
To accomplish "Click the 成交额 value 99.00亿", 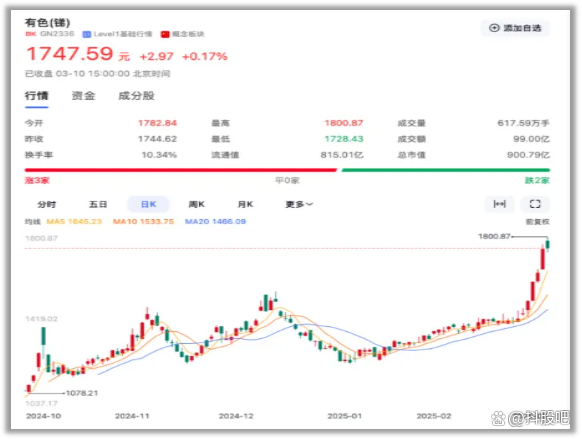I will tap(531, 139).
